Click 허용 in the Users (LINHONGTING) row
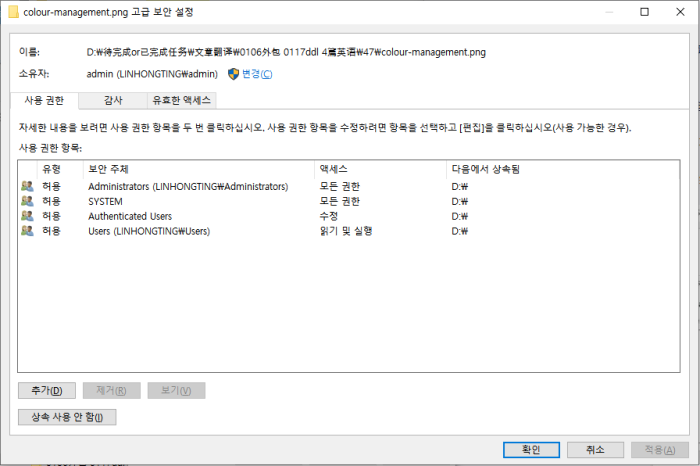 pyautogui.click(x=51, y=231)
